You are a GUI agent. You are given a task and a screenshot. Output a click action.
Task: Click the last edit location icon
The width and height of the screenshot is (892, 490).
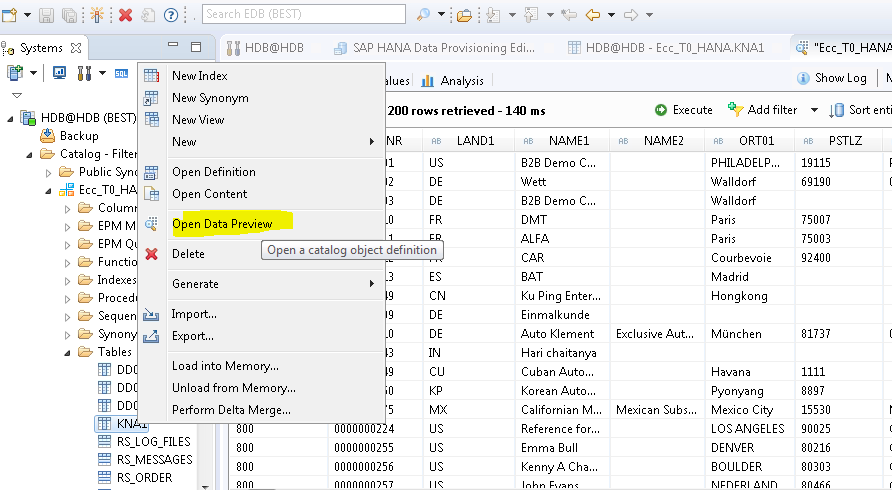tap(568, 15)
